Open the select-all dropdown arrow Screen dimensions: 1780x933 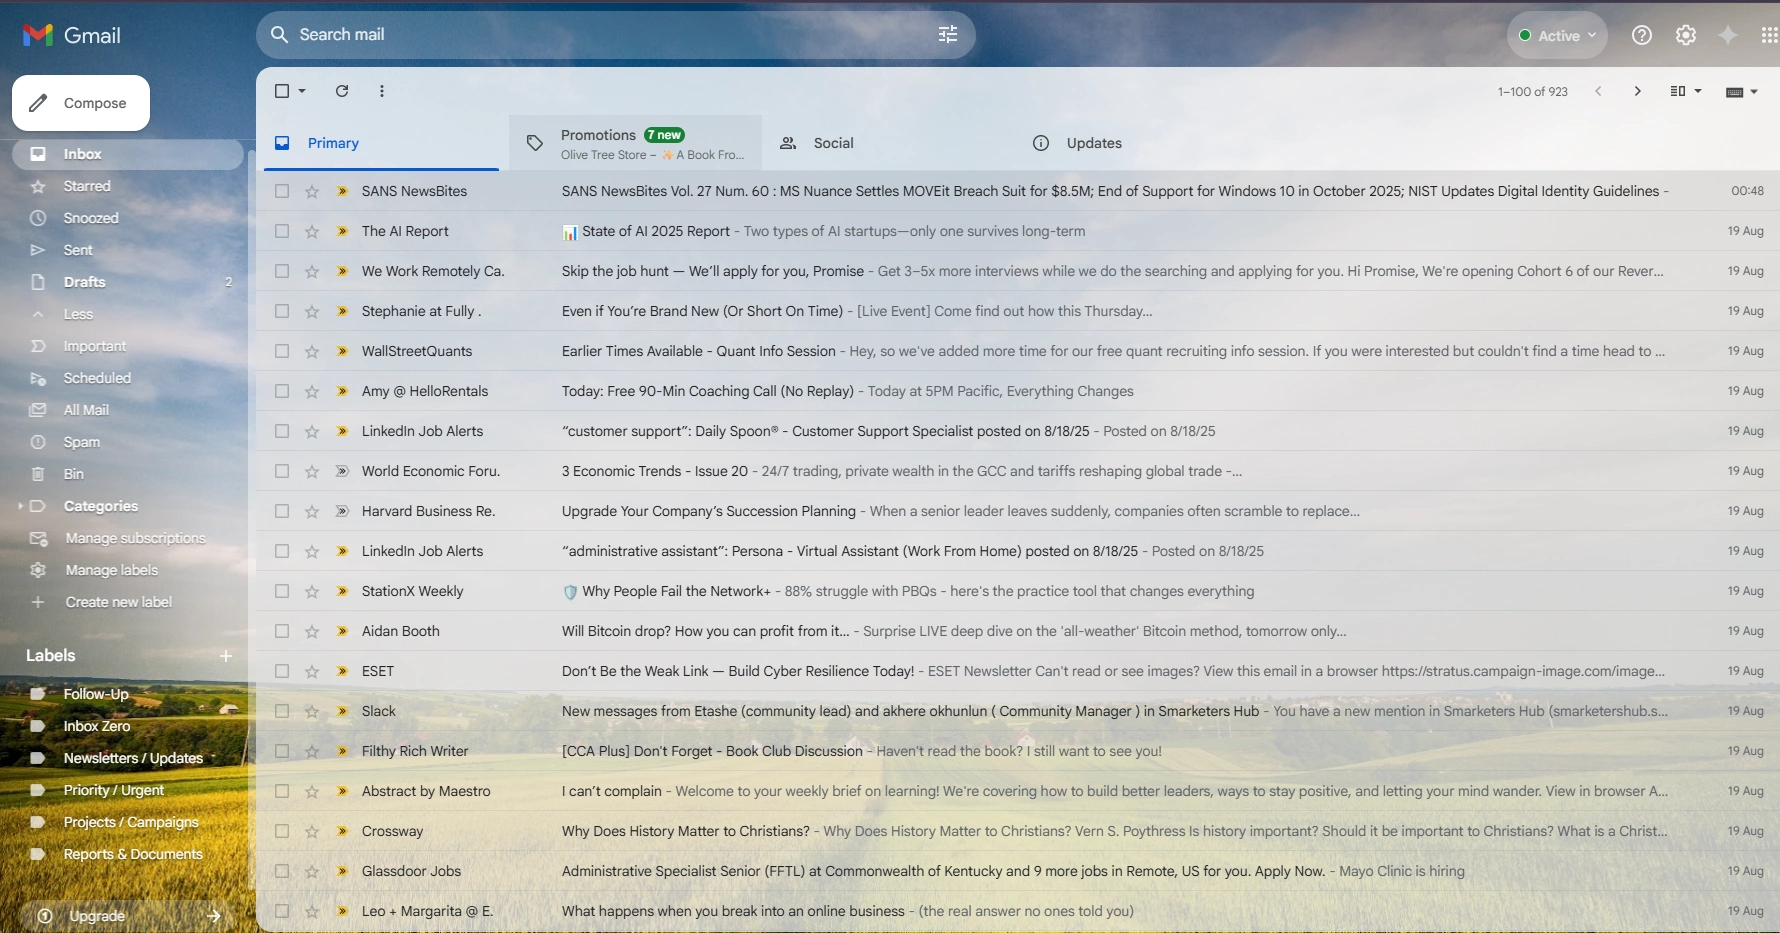[x=302, y=91]
